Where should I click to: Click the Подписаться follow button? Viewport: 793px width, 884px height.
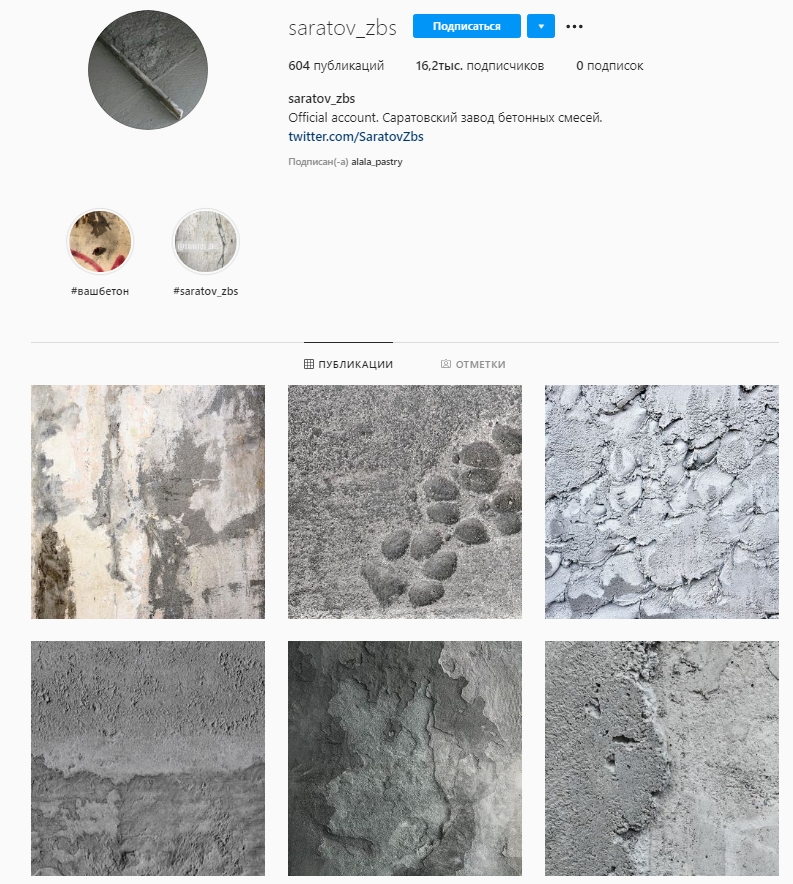pyautogui.click(x=467, y=26)
